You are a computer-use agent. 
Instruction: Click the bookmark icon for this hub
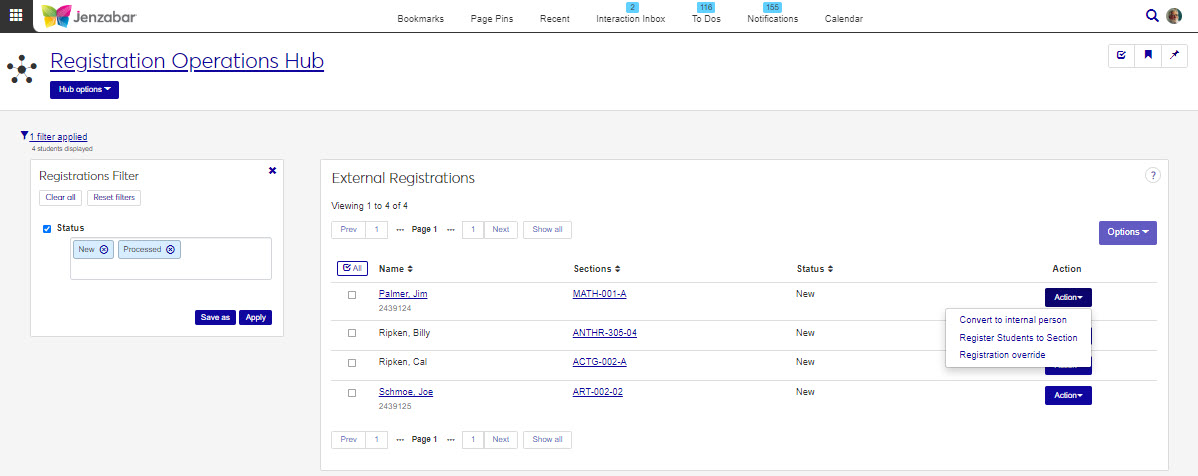pos(1148,56)
